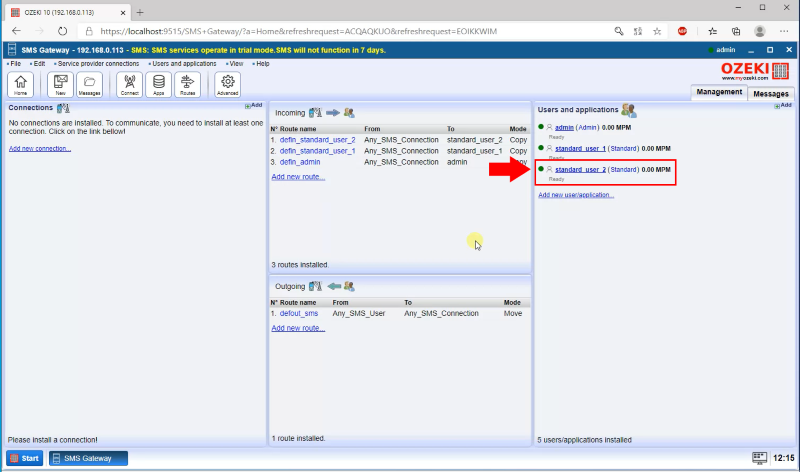The height and width of the screenshot is (472, 800).
Task: Open browser profile avatar icon
Action: pyautogui.click(x=760, y=31)
